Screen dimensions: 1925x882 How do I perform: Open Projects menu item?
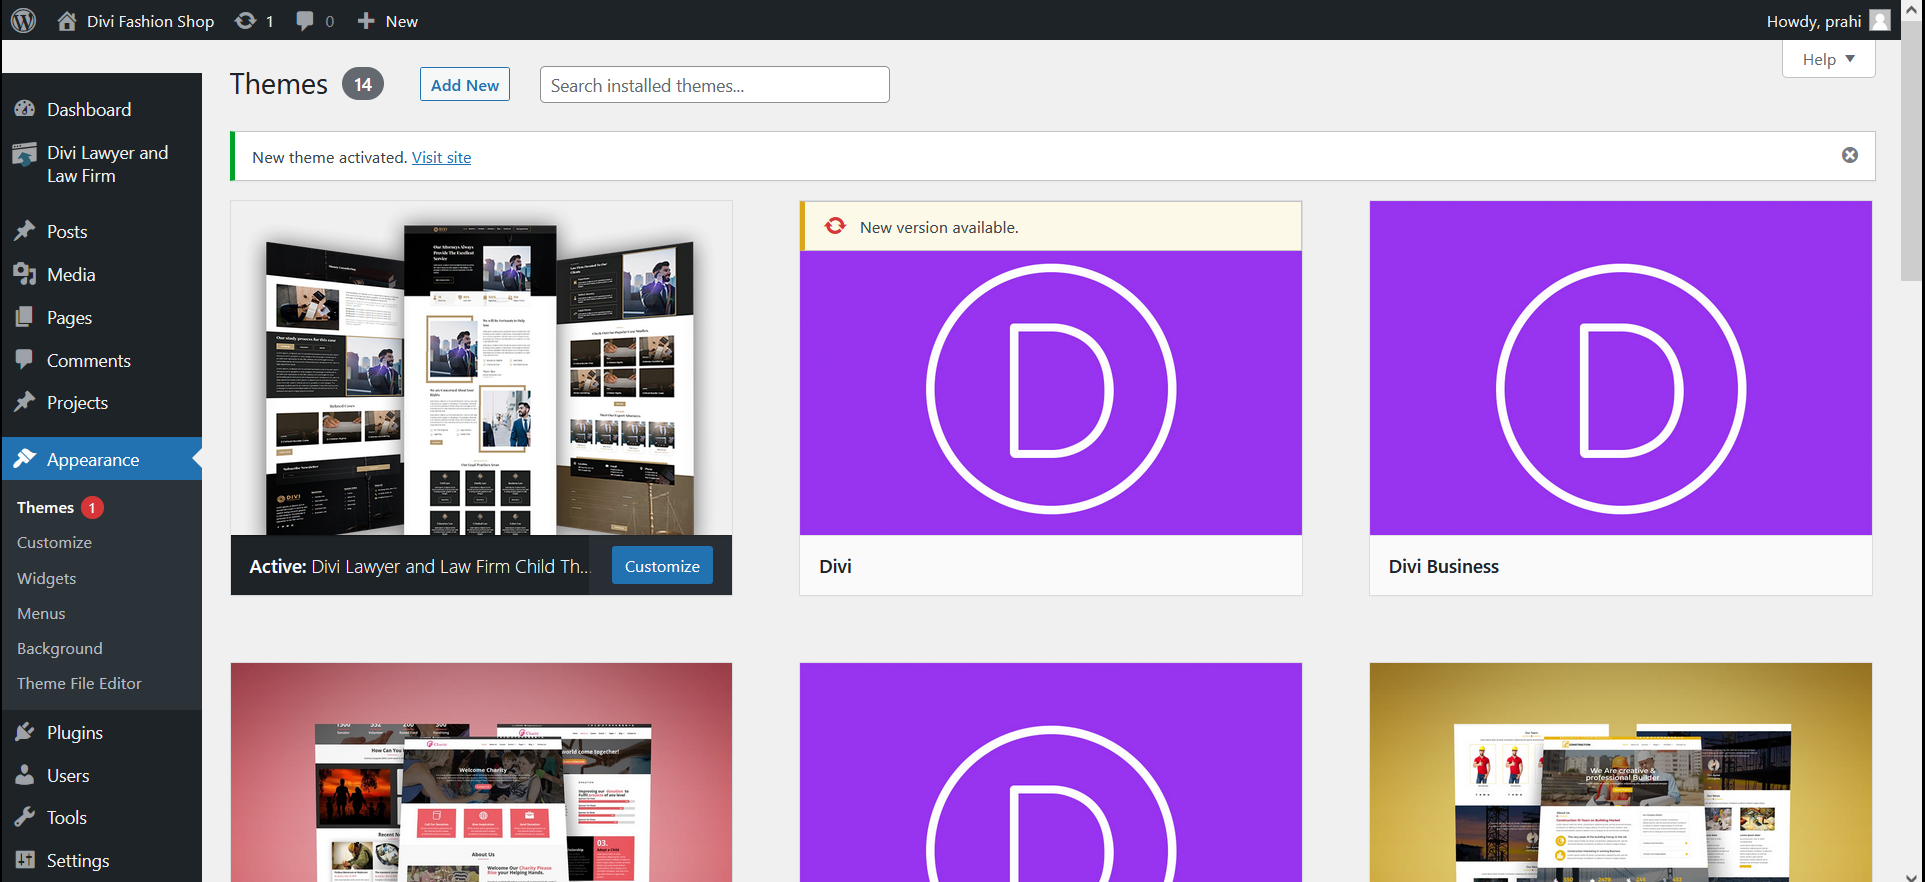[x=101, y=402]
